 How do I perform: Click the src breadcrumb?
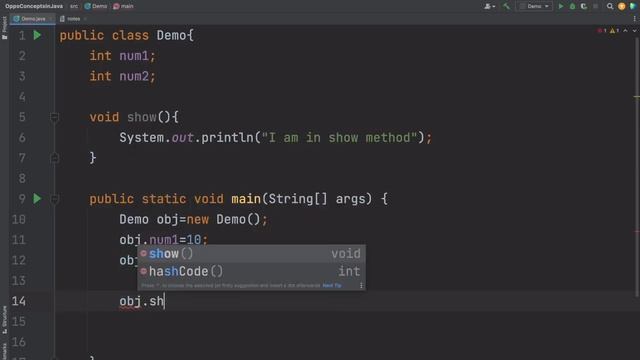[x=73, y=6]
